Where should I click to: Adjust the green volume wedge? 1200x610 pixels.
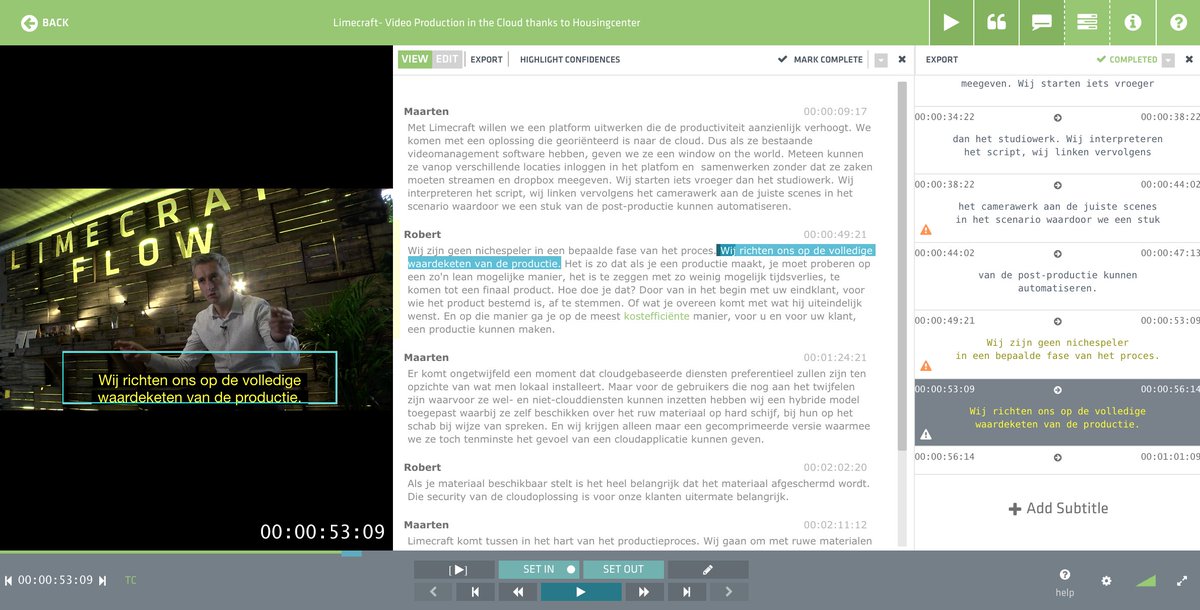[1145, 580]
